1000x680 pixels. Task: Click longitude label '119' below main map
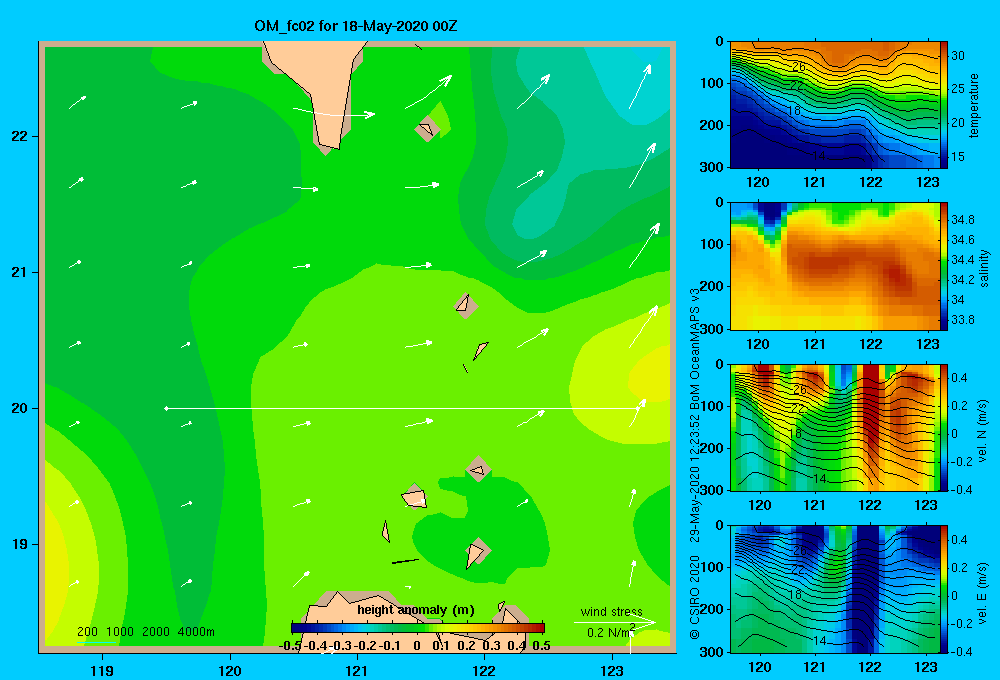[x=102, y=670]
